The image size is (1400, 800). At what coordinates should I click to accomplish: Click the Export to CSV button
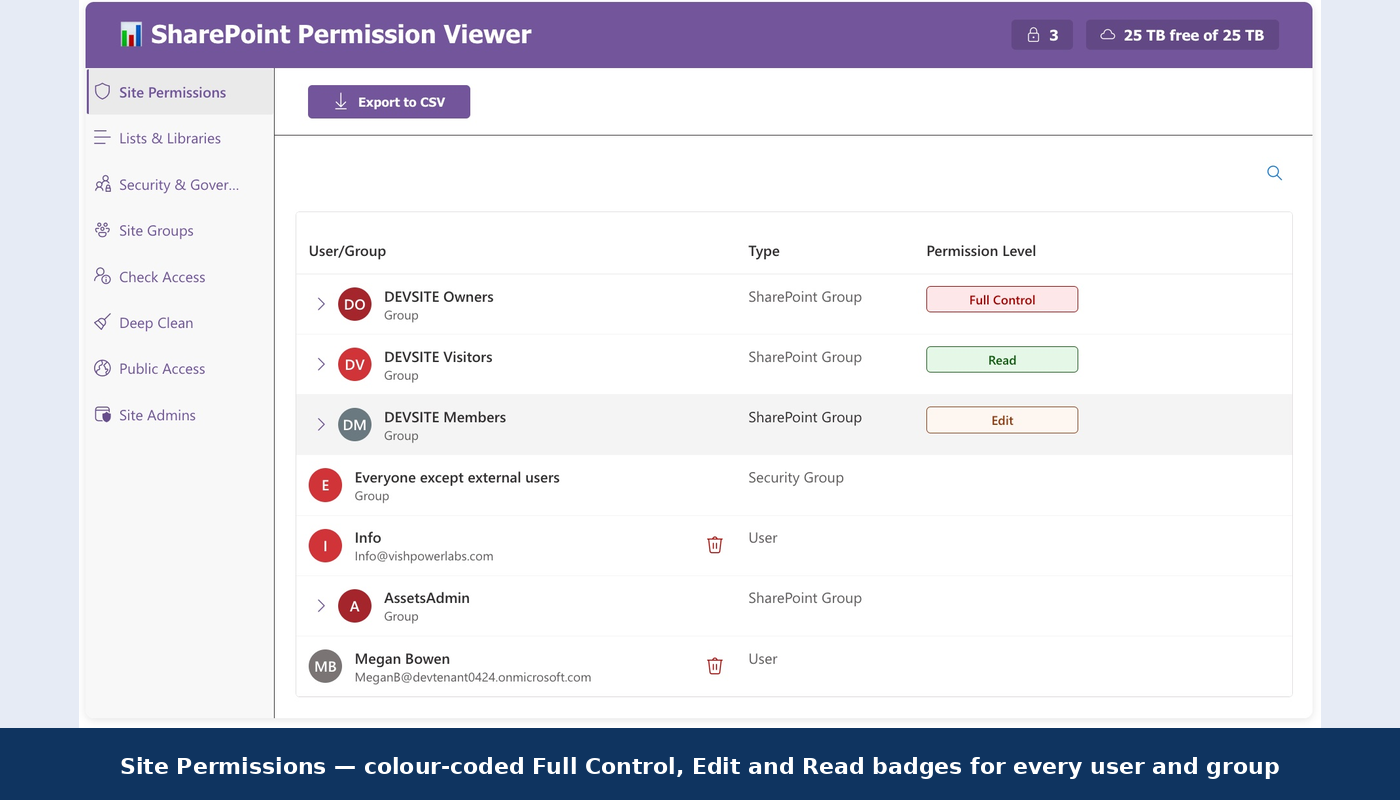(388, 101)
